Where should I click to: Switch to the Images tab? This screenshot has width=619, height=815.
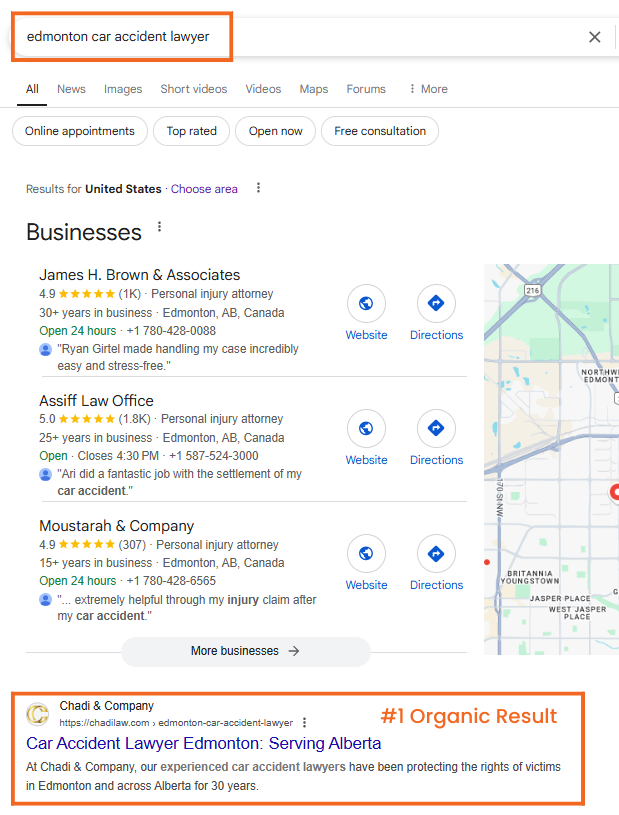tap(123, 89)
